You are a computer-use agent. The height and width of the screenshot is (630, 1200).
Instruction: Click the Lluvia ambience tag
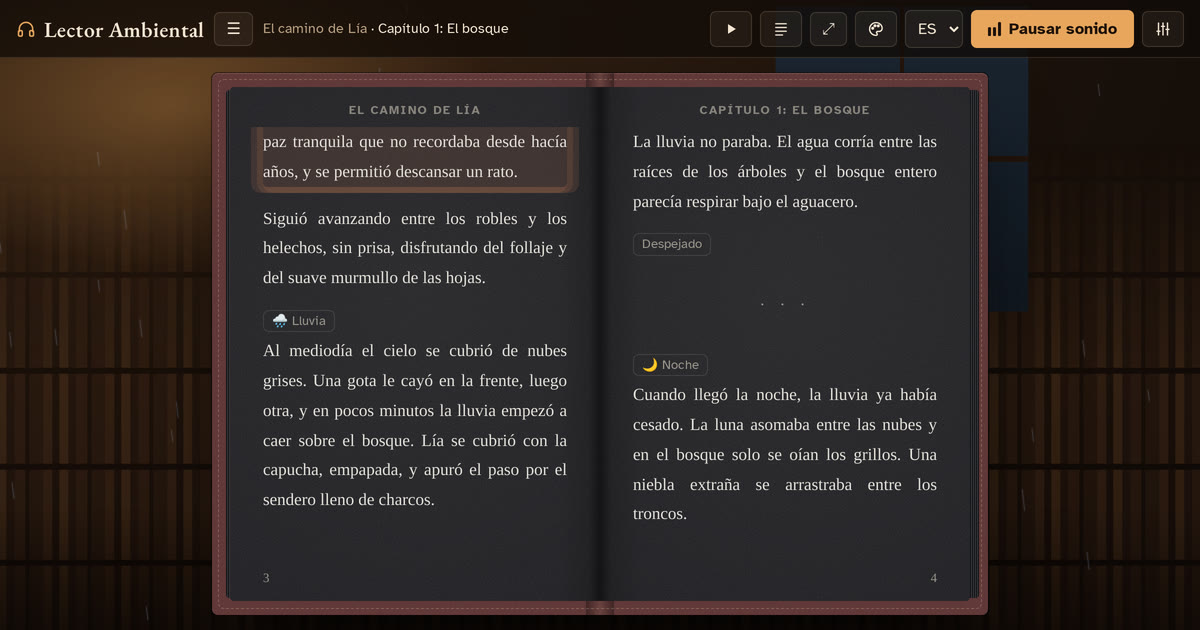[x=299, y=321]
